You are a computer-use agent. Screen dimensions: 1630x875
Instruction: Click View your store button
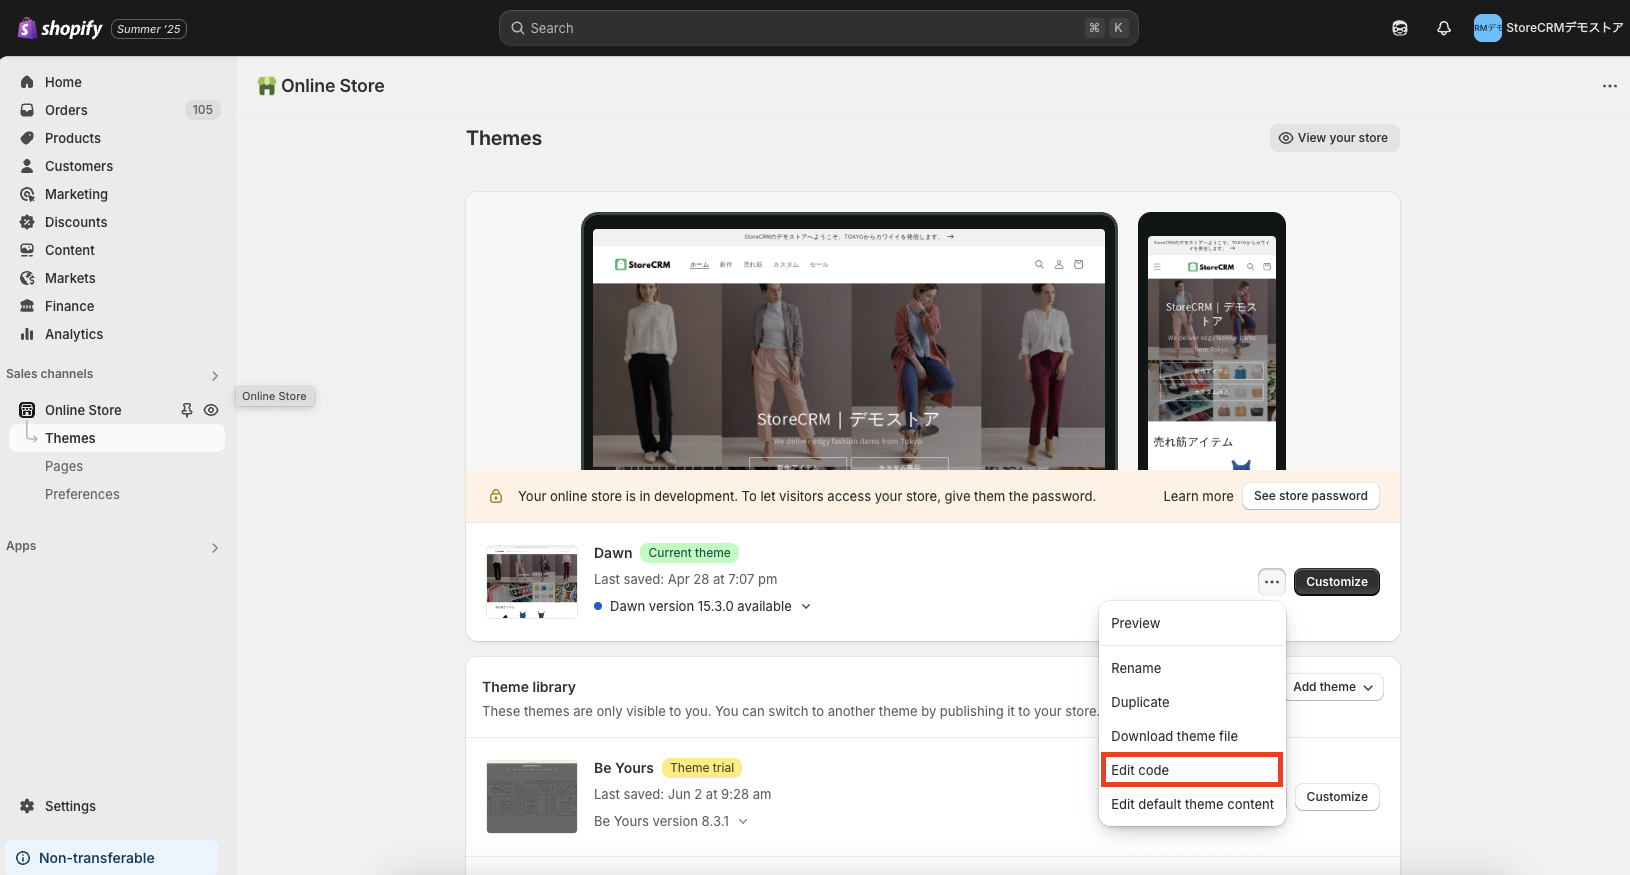(1334, 138)
